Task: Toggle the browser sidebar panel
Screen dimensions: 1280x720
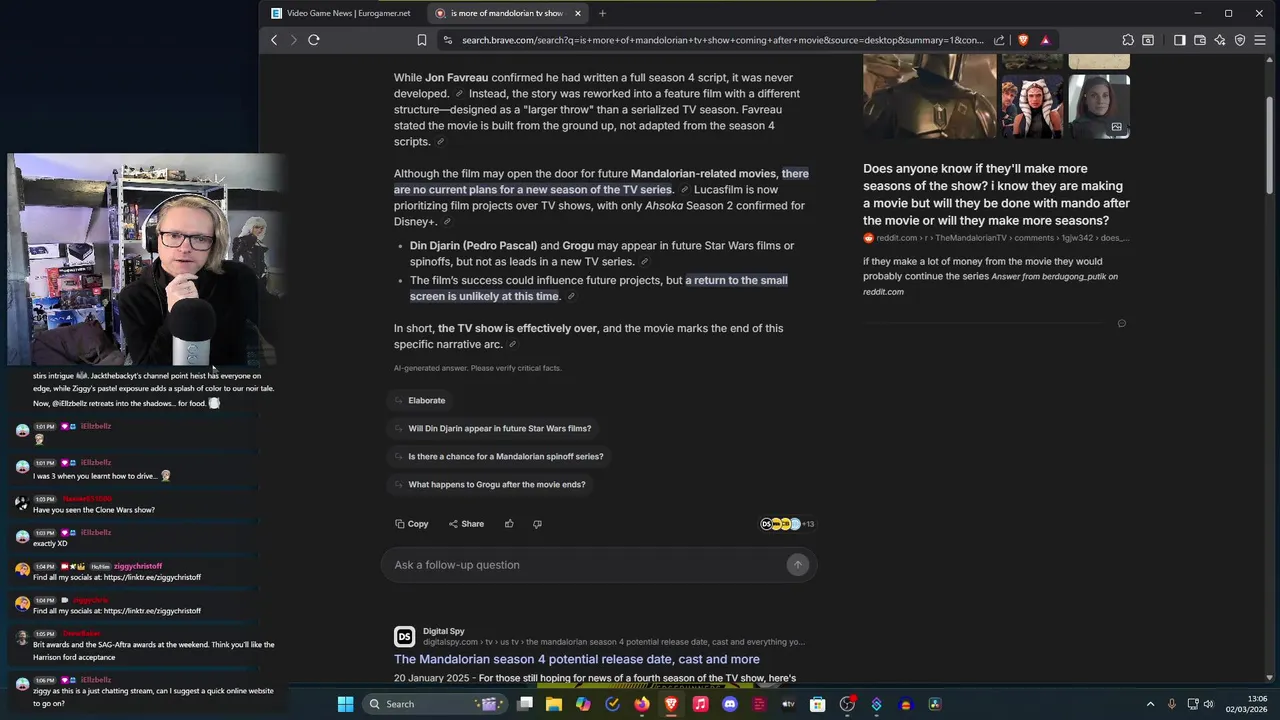Action: pyautogui.click(x=1180, y=40)
